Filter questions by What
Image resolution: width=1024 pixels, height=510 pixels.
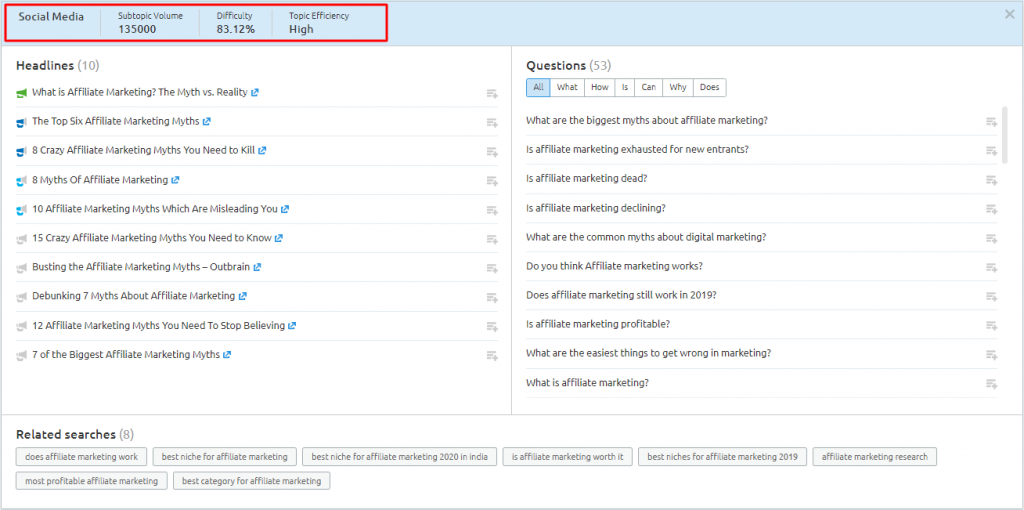click(567, 88)
